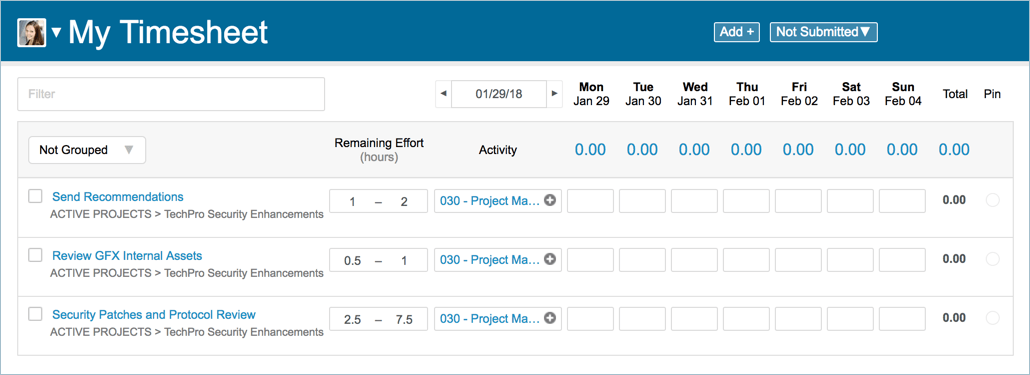Check the Send Recommendations checkbox
This screenshot has height=375, width=1030.
point(35,196)
